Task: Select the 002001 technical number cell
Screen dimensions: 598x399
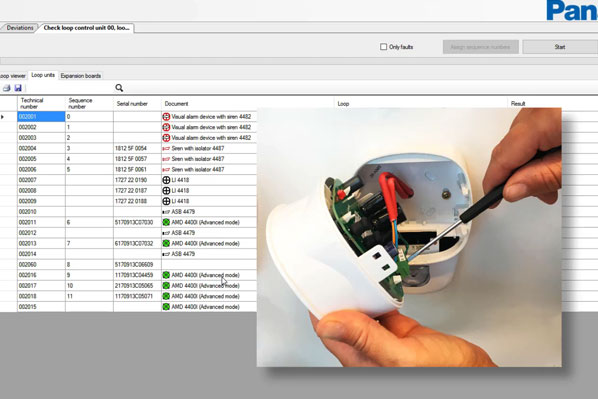Action: [41, 117]
